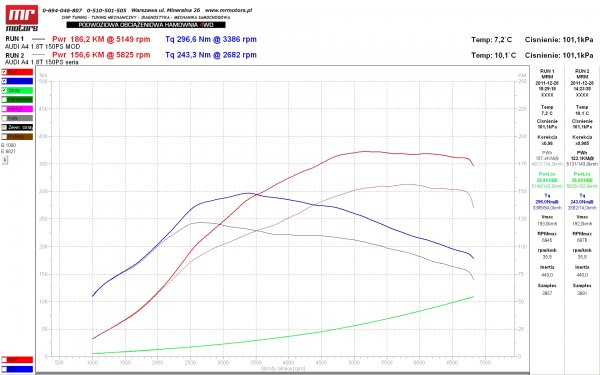The height and width of the screenshot is (375, 600).
Task: Enable the unchecked blue checkbox under the legend
Action: [x=4, y=369]
